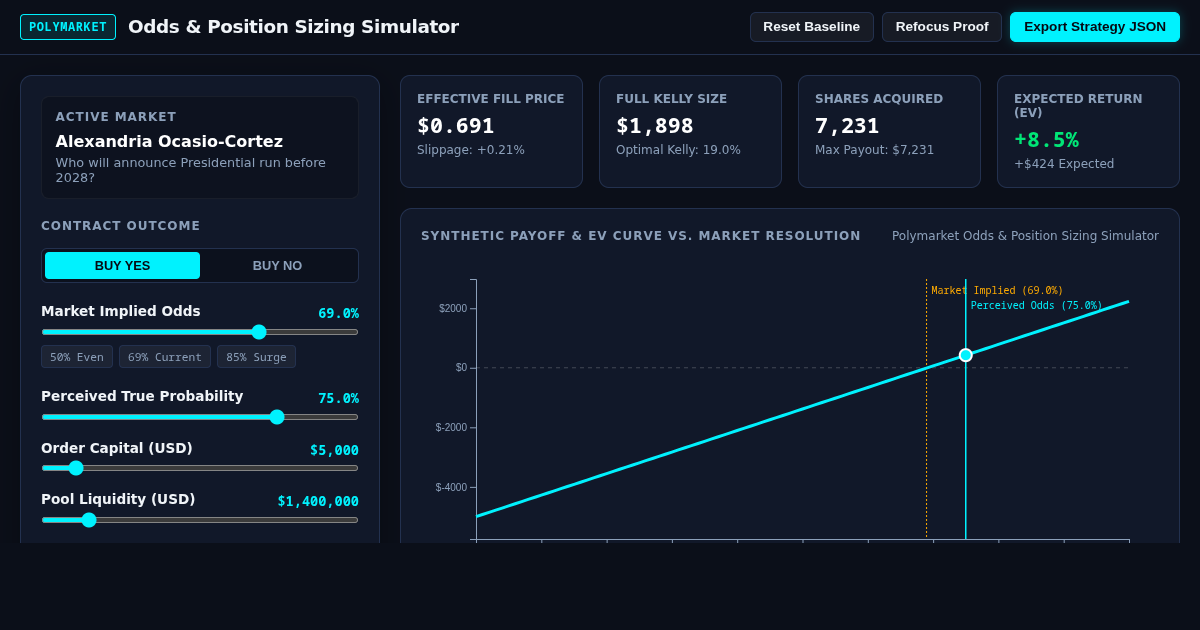
Task: Click the POLYMARKET logo badge
Action: pos(68,27)
